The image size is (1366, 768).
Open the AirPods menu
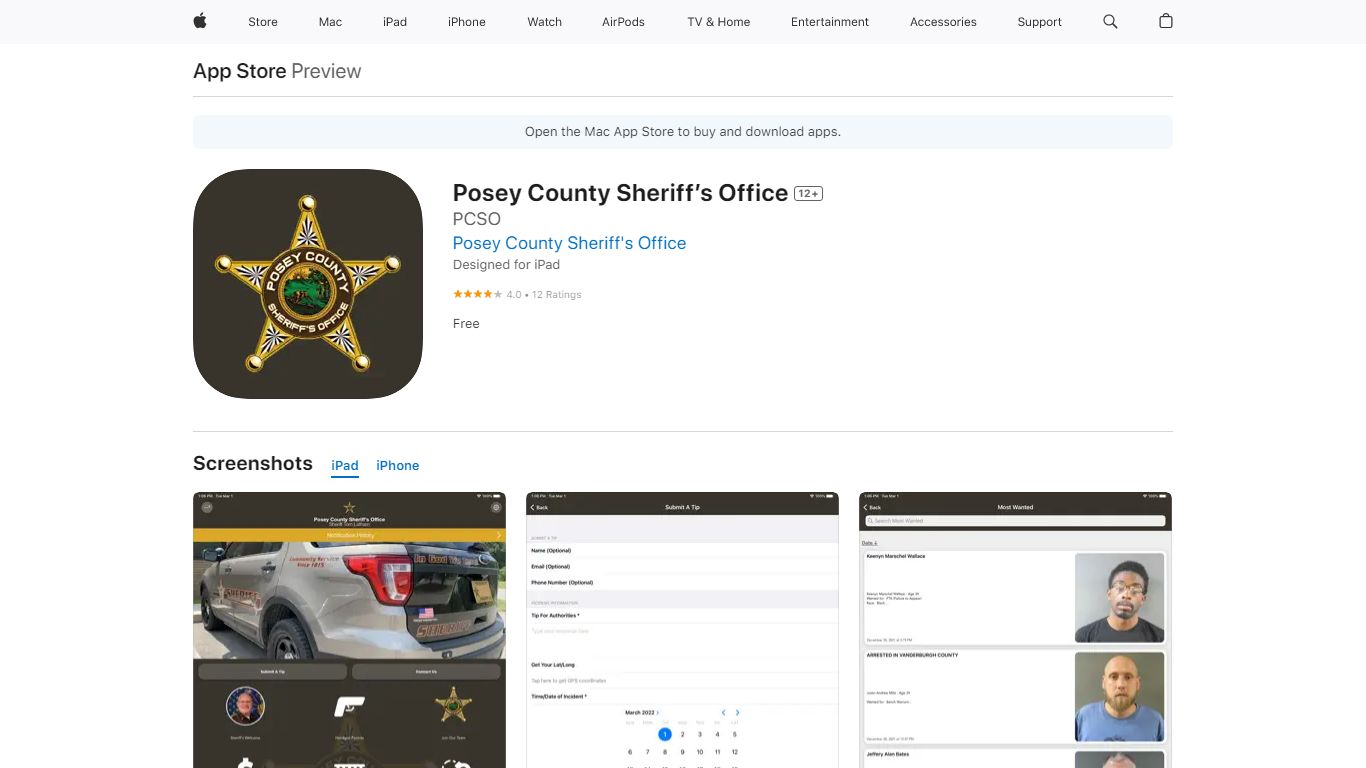[623, 22]
